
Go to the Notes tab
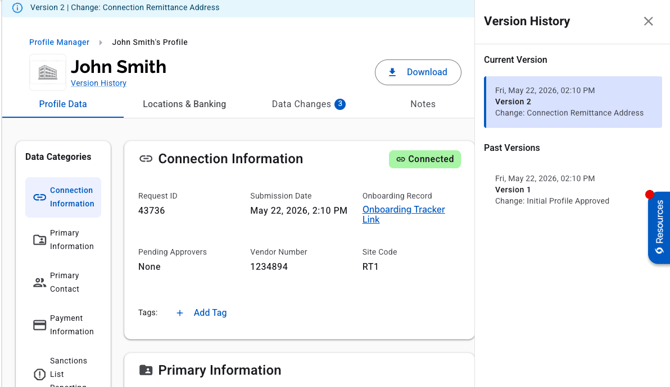point(423,104)
